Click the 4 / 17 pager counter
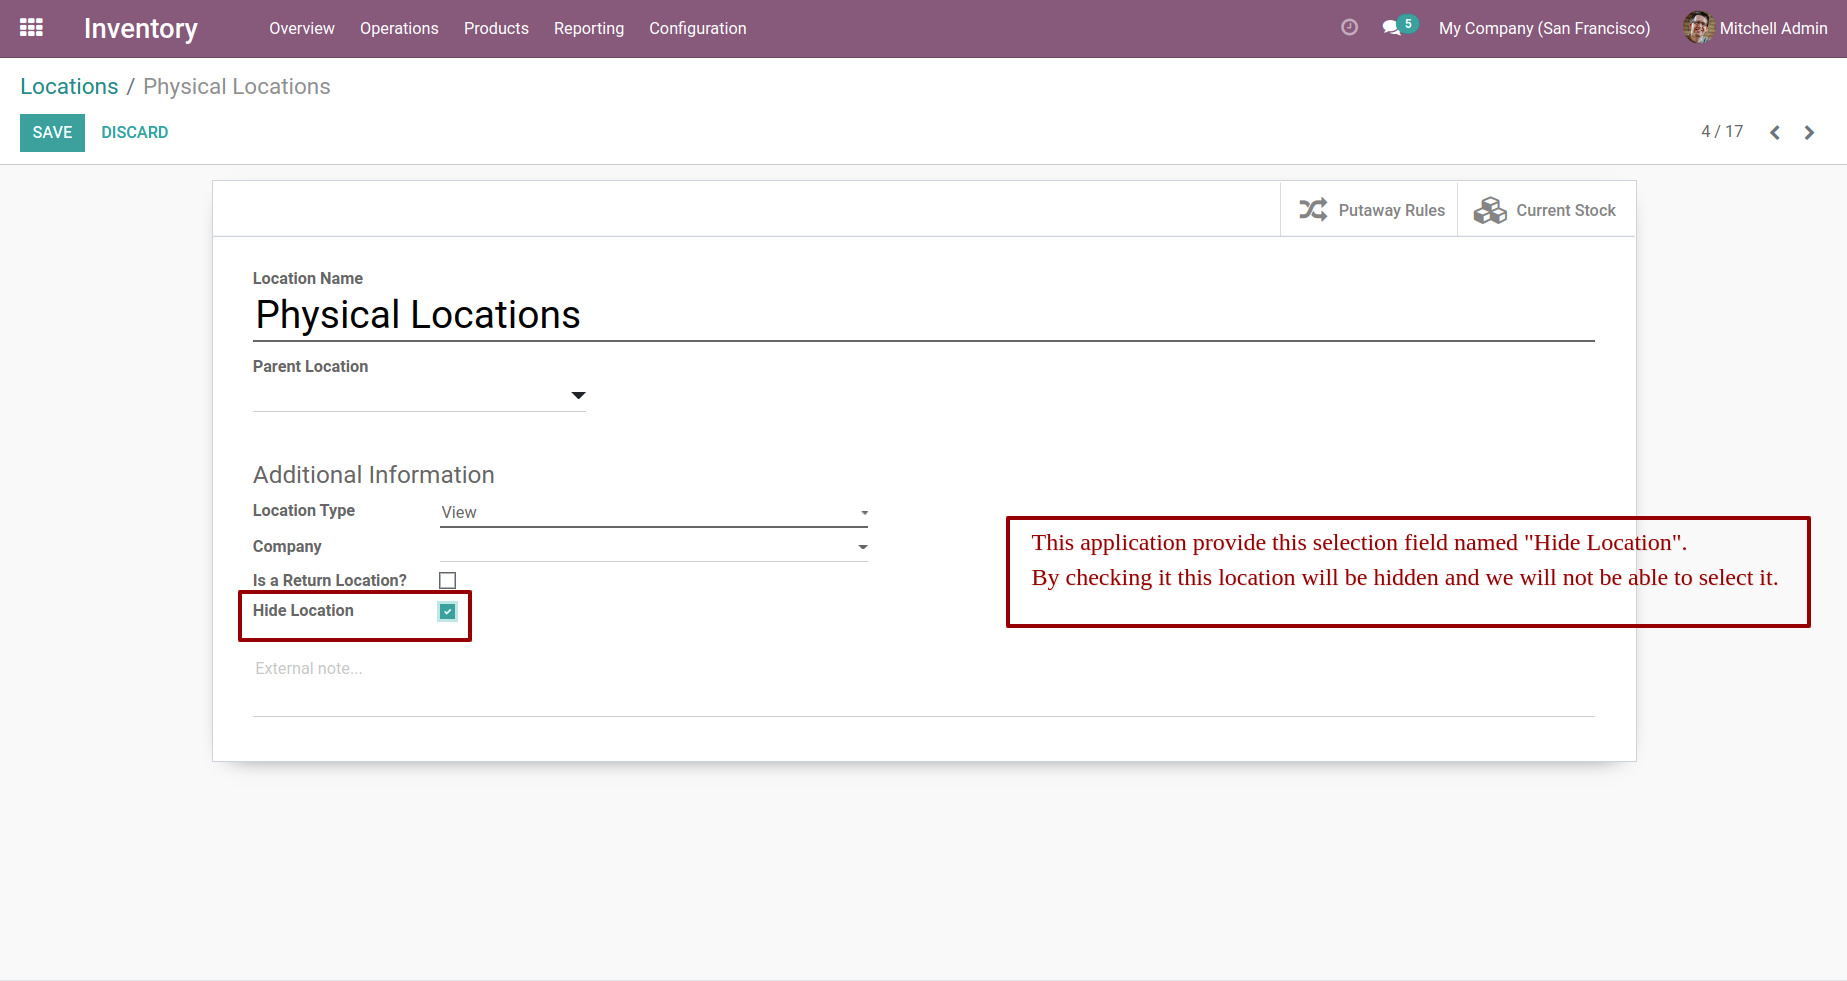 coord(1722,131)
